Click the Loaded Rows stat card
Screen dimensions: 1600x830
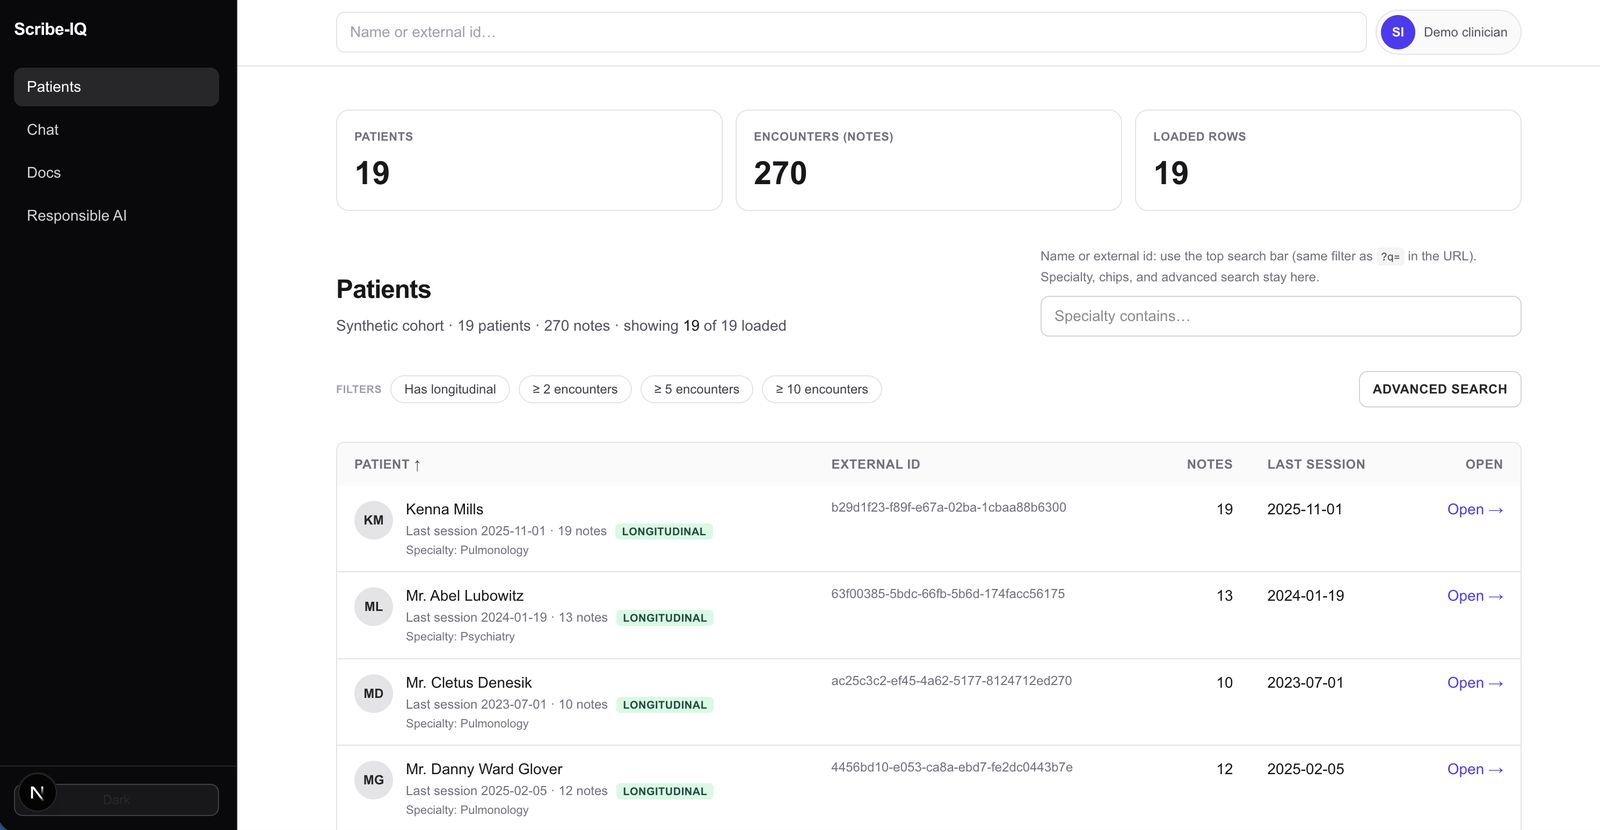tap(1328, 160)
